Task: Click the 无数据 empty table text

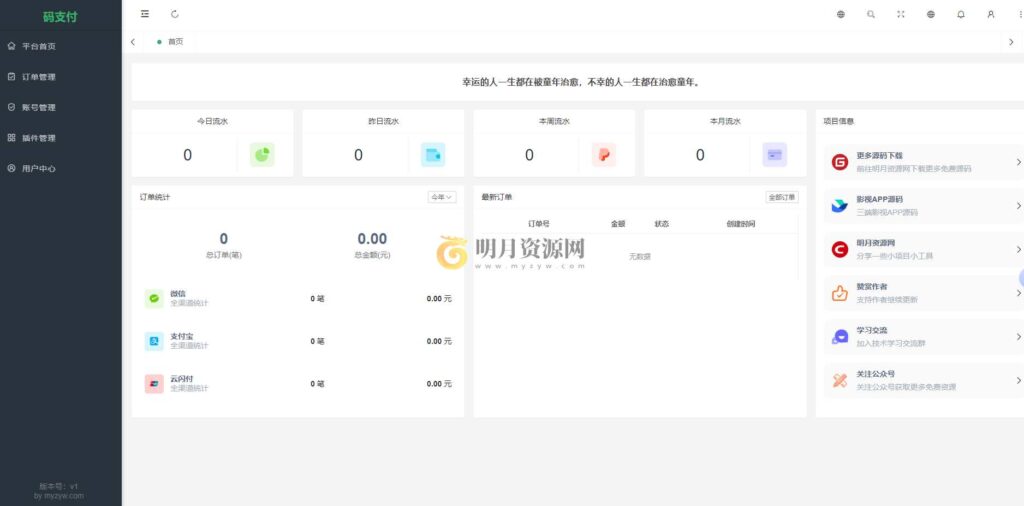Action: pos(639,257)
